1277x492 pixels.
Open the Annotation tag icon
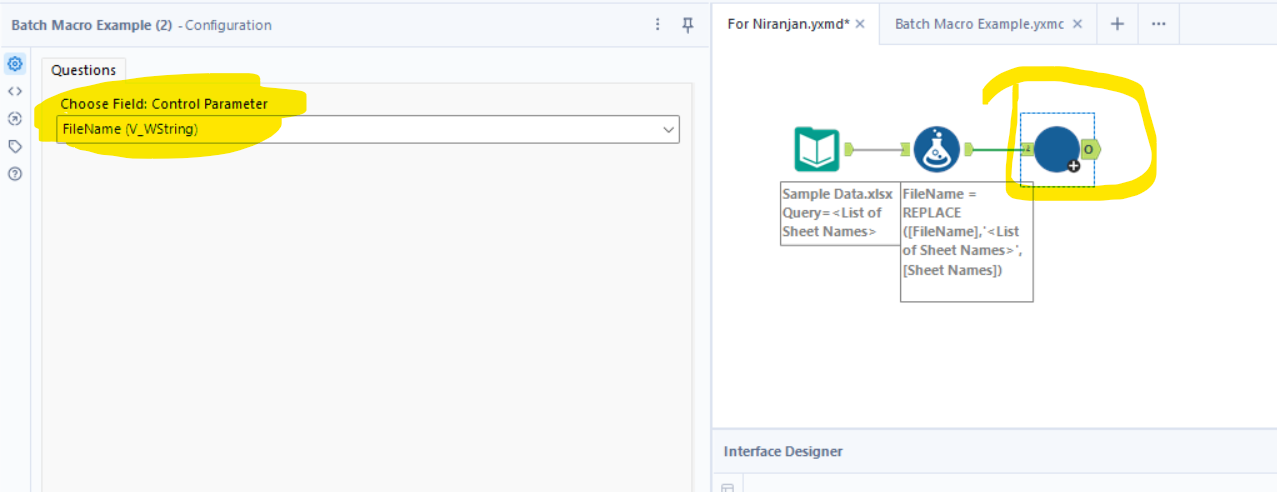coord(15,146)
